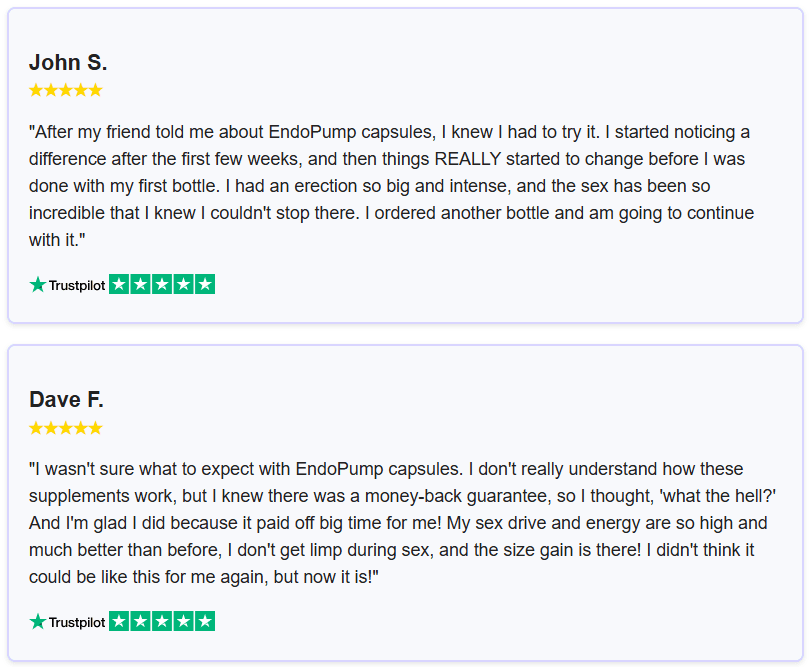The width and height of the screenshot is (812, 667).
Task: Select the Dave F. reviewer name
Action: pos(66,399)
